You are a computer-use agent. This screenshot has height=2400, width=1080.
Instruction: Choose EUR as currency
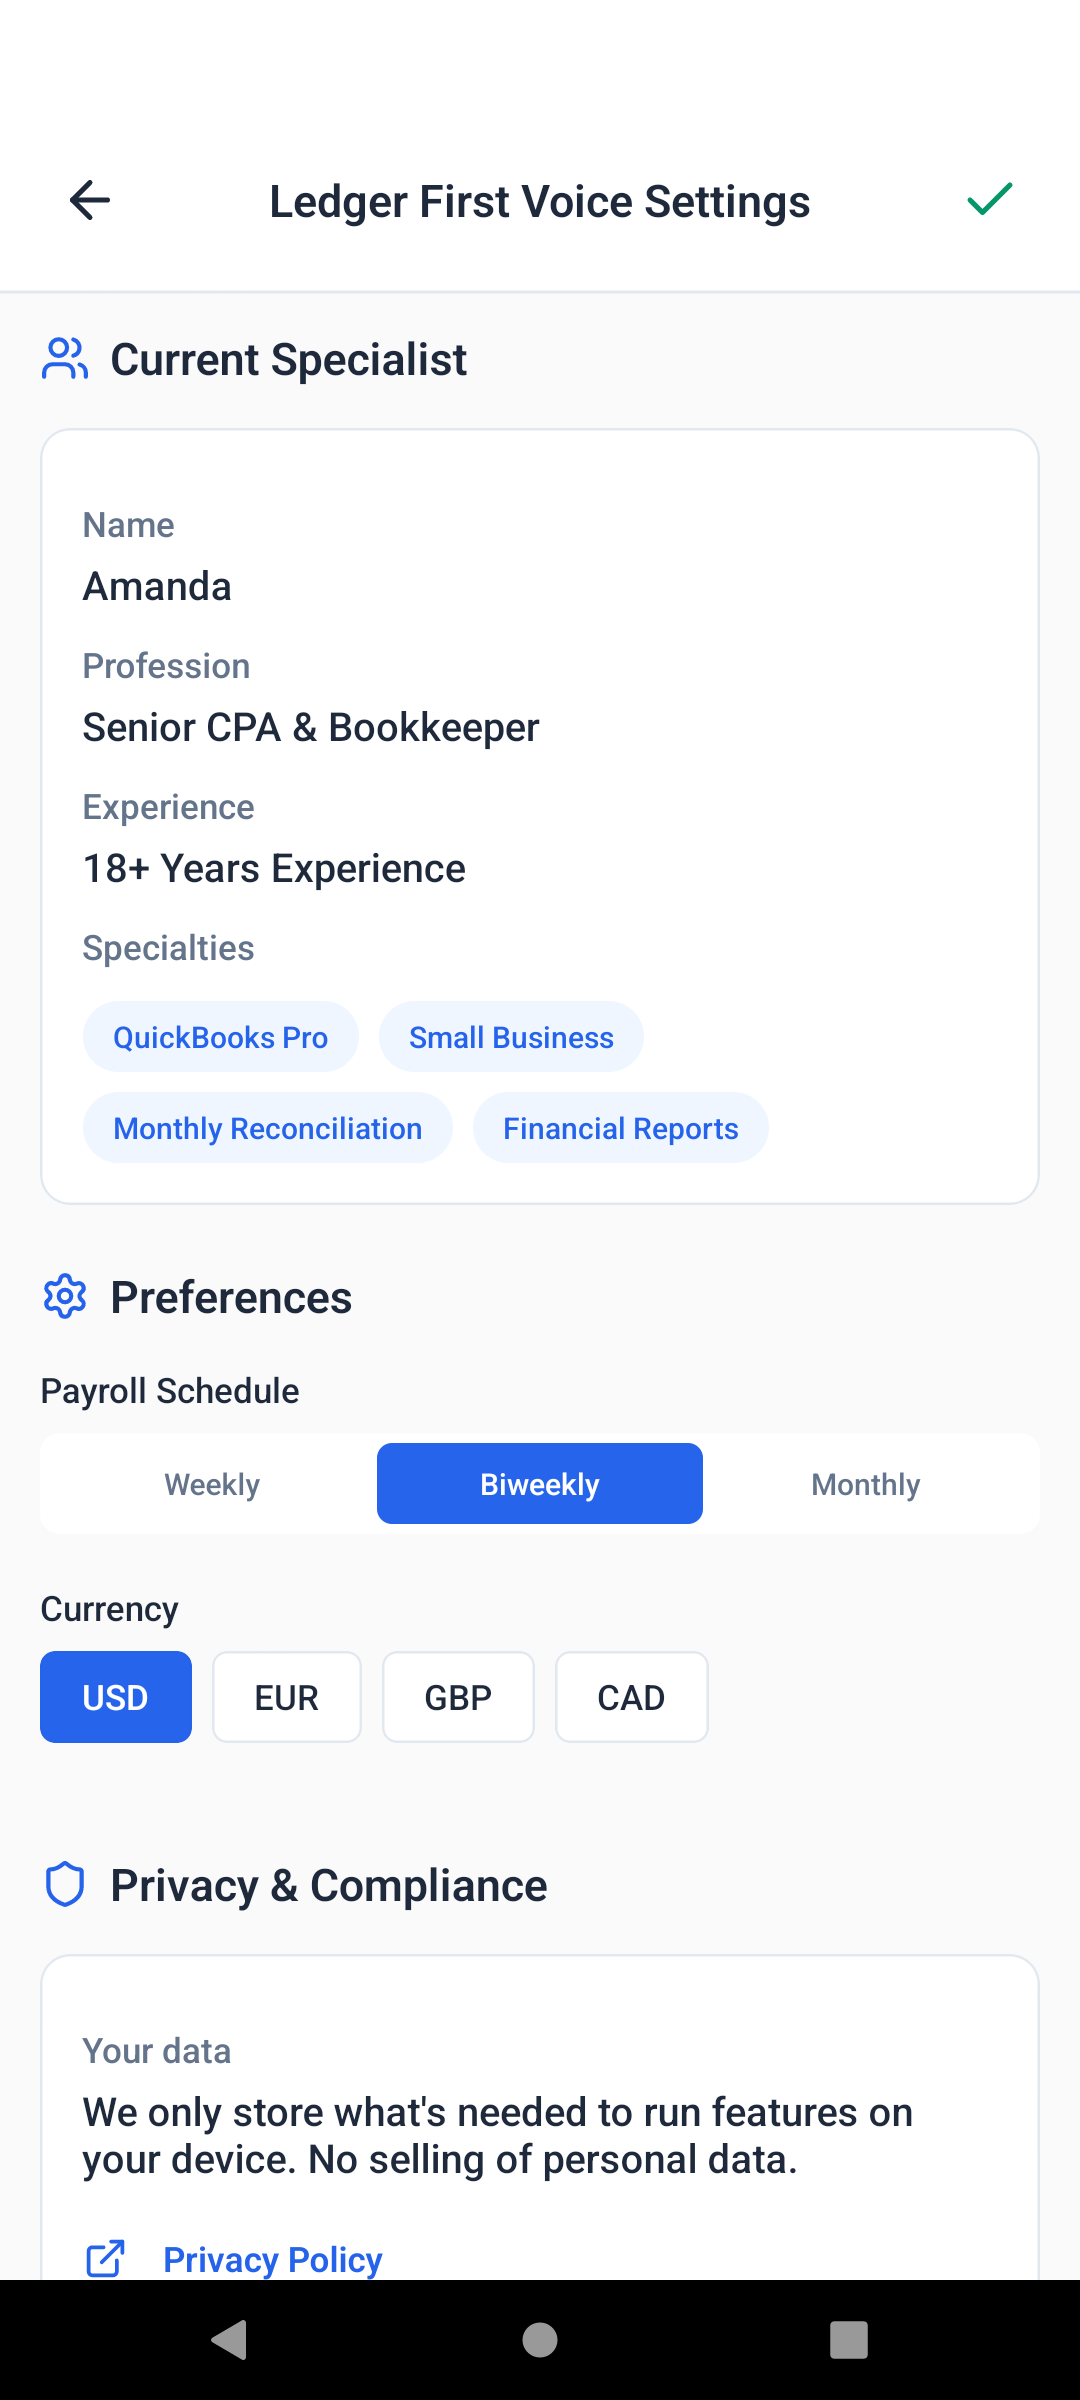pyautogui.click(x=287, y=1697)
